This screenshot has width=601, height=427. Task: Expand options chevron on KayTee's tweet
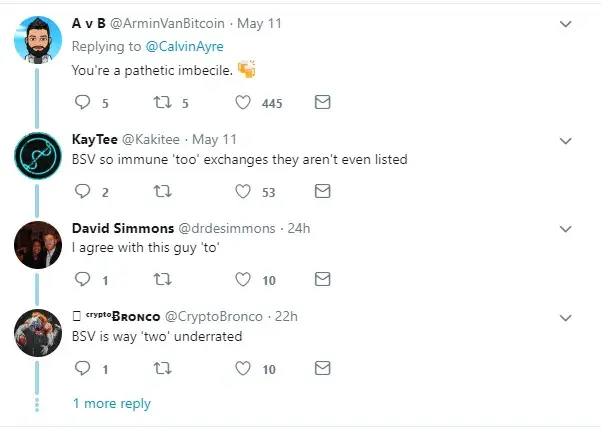[x=565, y=140]
